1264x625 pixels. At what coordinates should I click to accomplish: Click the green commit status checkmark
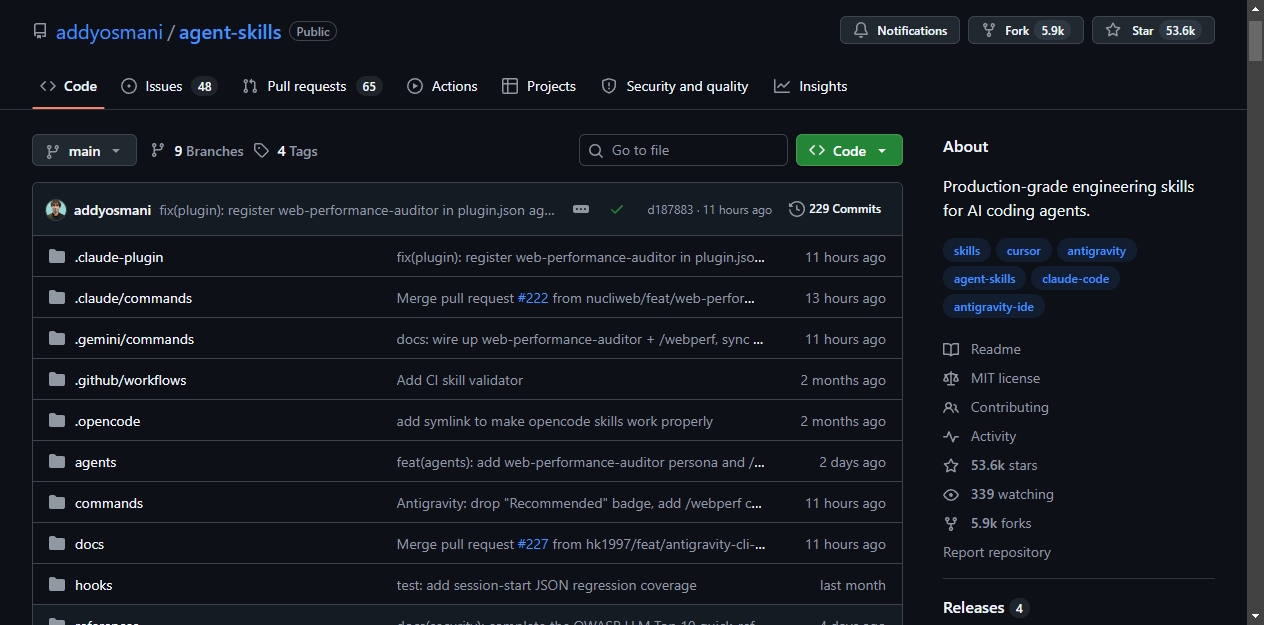pyautogui.click(x=617, y=210)
